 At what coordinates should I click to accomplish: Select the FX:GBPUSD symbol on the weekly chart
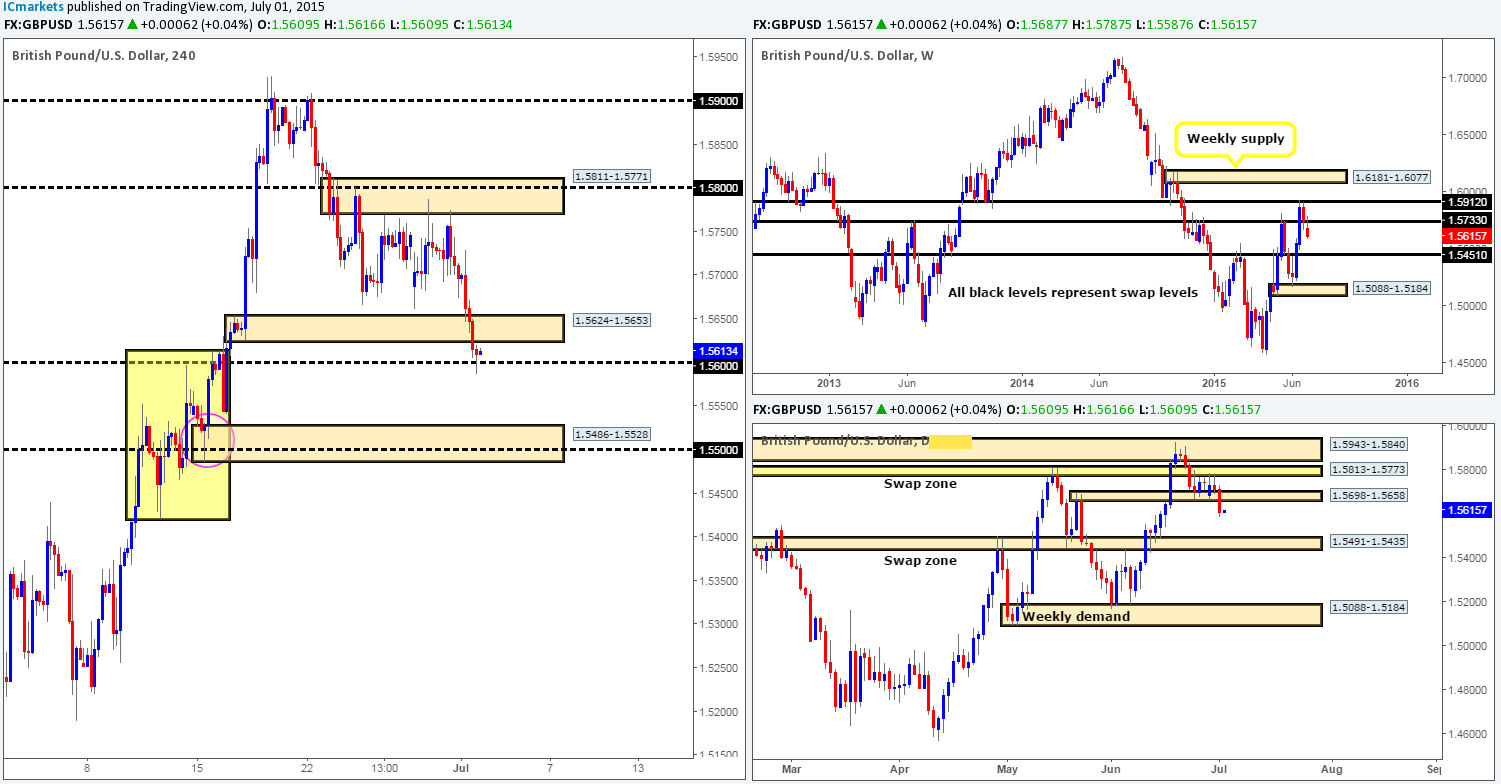789,24
